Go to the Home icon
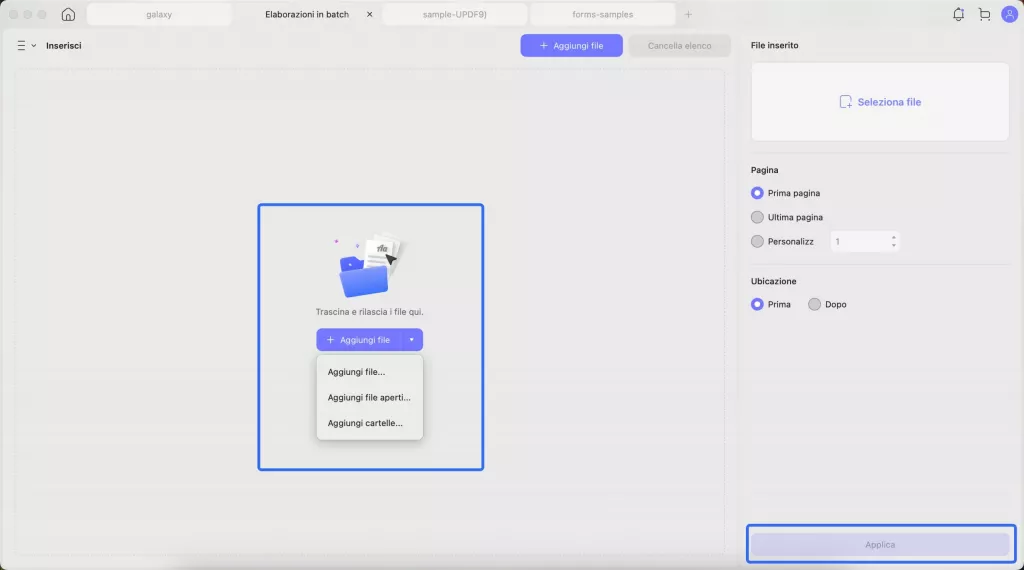 pyautogui.click(x=68, y=14)
